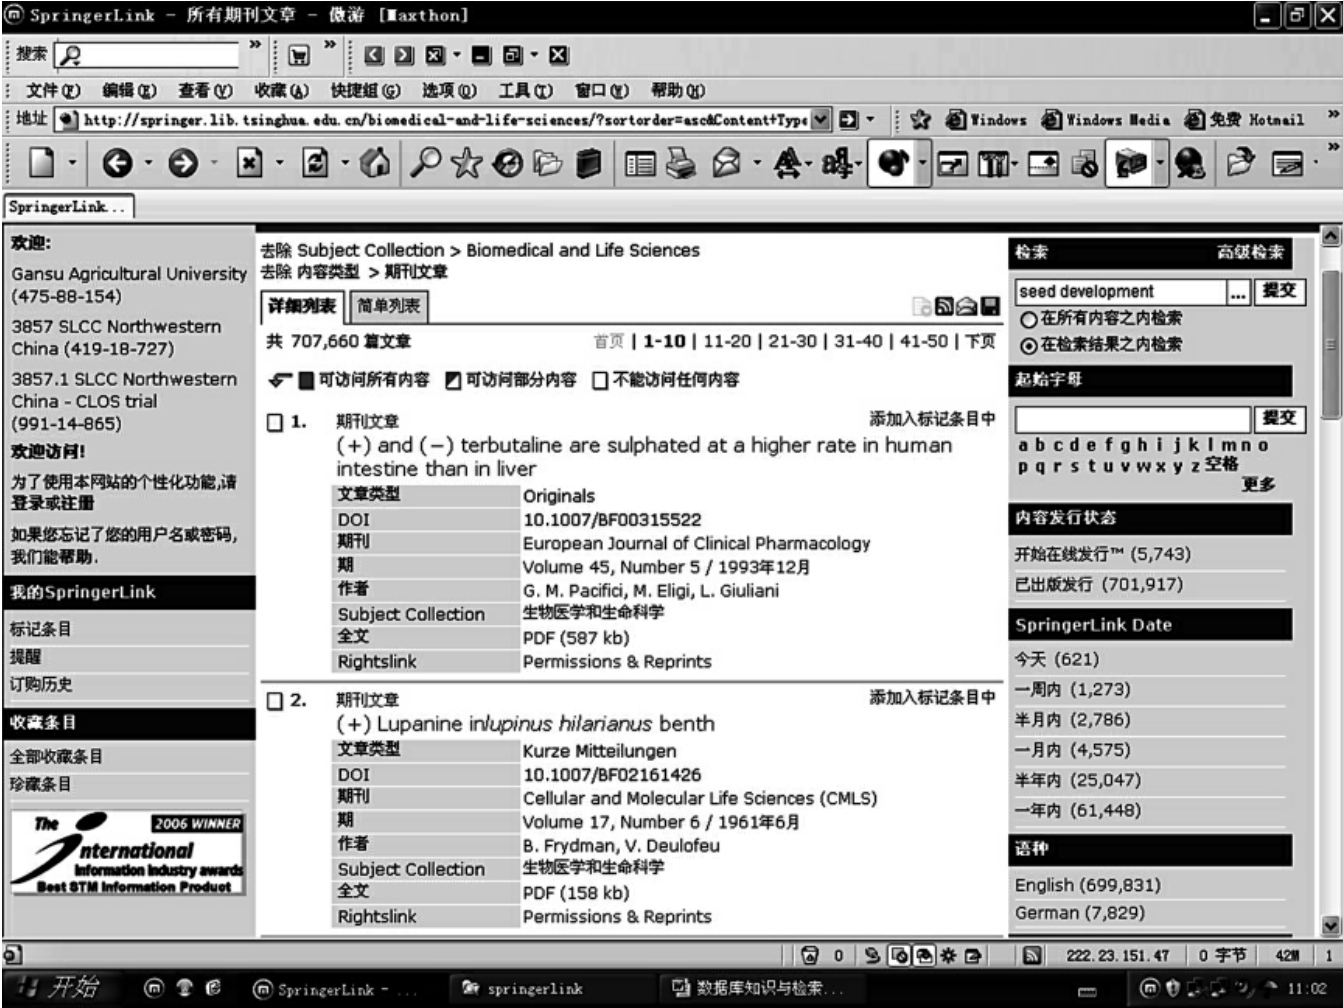The image size is (1343, 1008).
Task: Click 下页 next page link
Action: point(980,341)
